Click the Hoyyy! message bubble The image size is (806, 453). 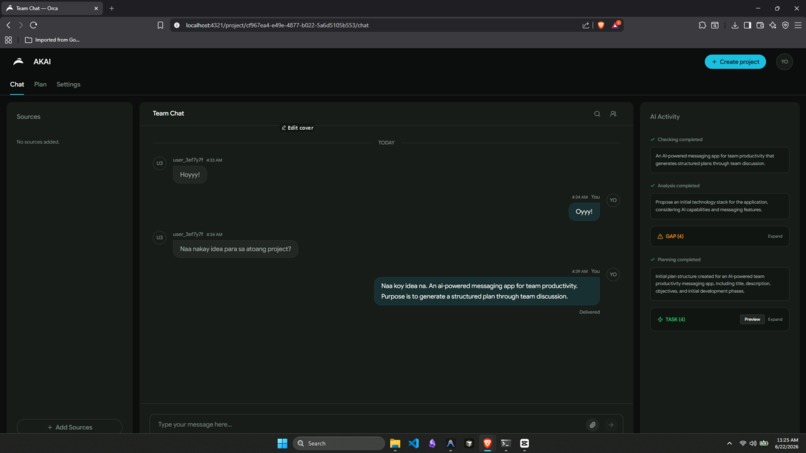pyautogui.click(x=190, y=175)
